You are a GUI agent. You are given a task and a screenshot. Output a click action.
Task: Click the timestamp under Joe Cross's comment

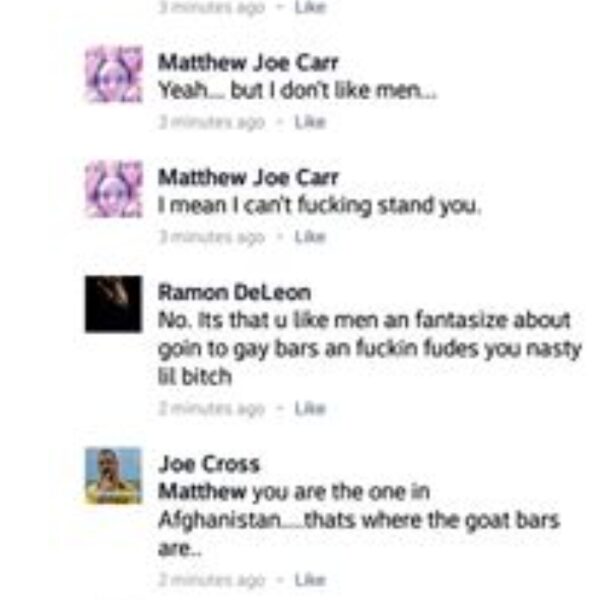click(x=212, y=580)
